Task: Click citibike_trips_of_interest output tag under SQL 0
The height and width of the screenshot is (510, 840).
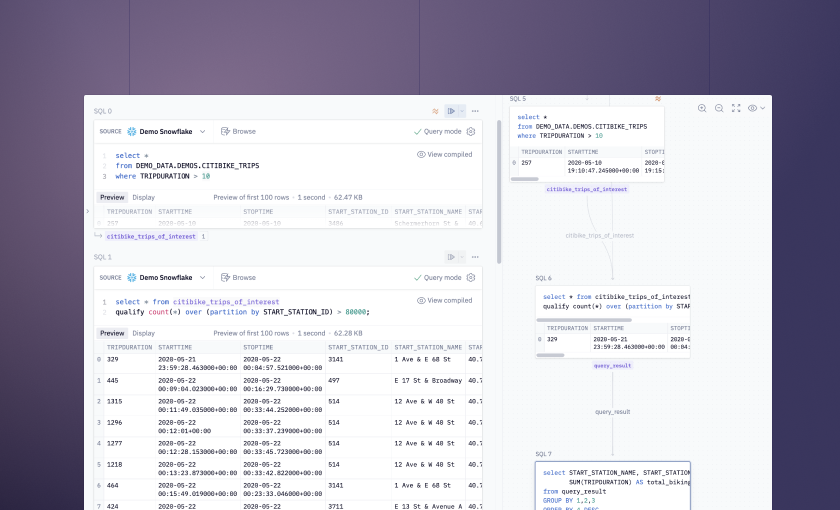Action: click(151, 236)
